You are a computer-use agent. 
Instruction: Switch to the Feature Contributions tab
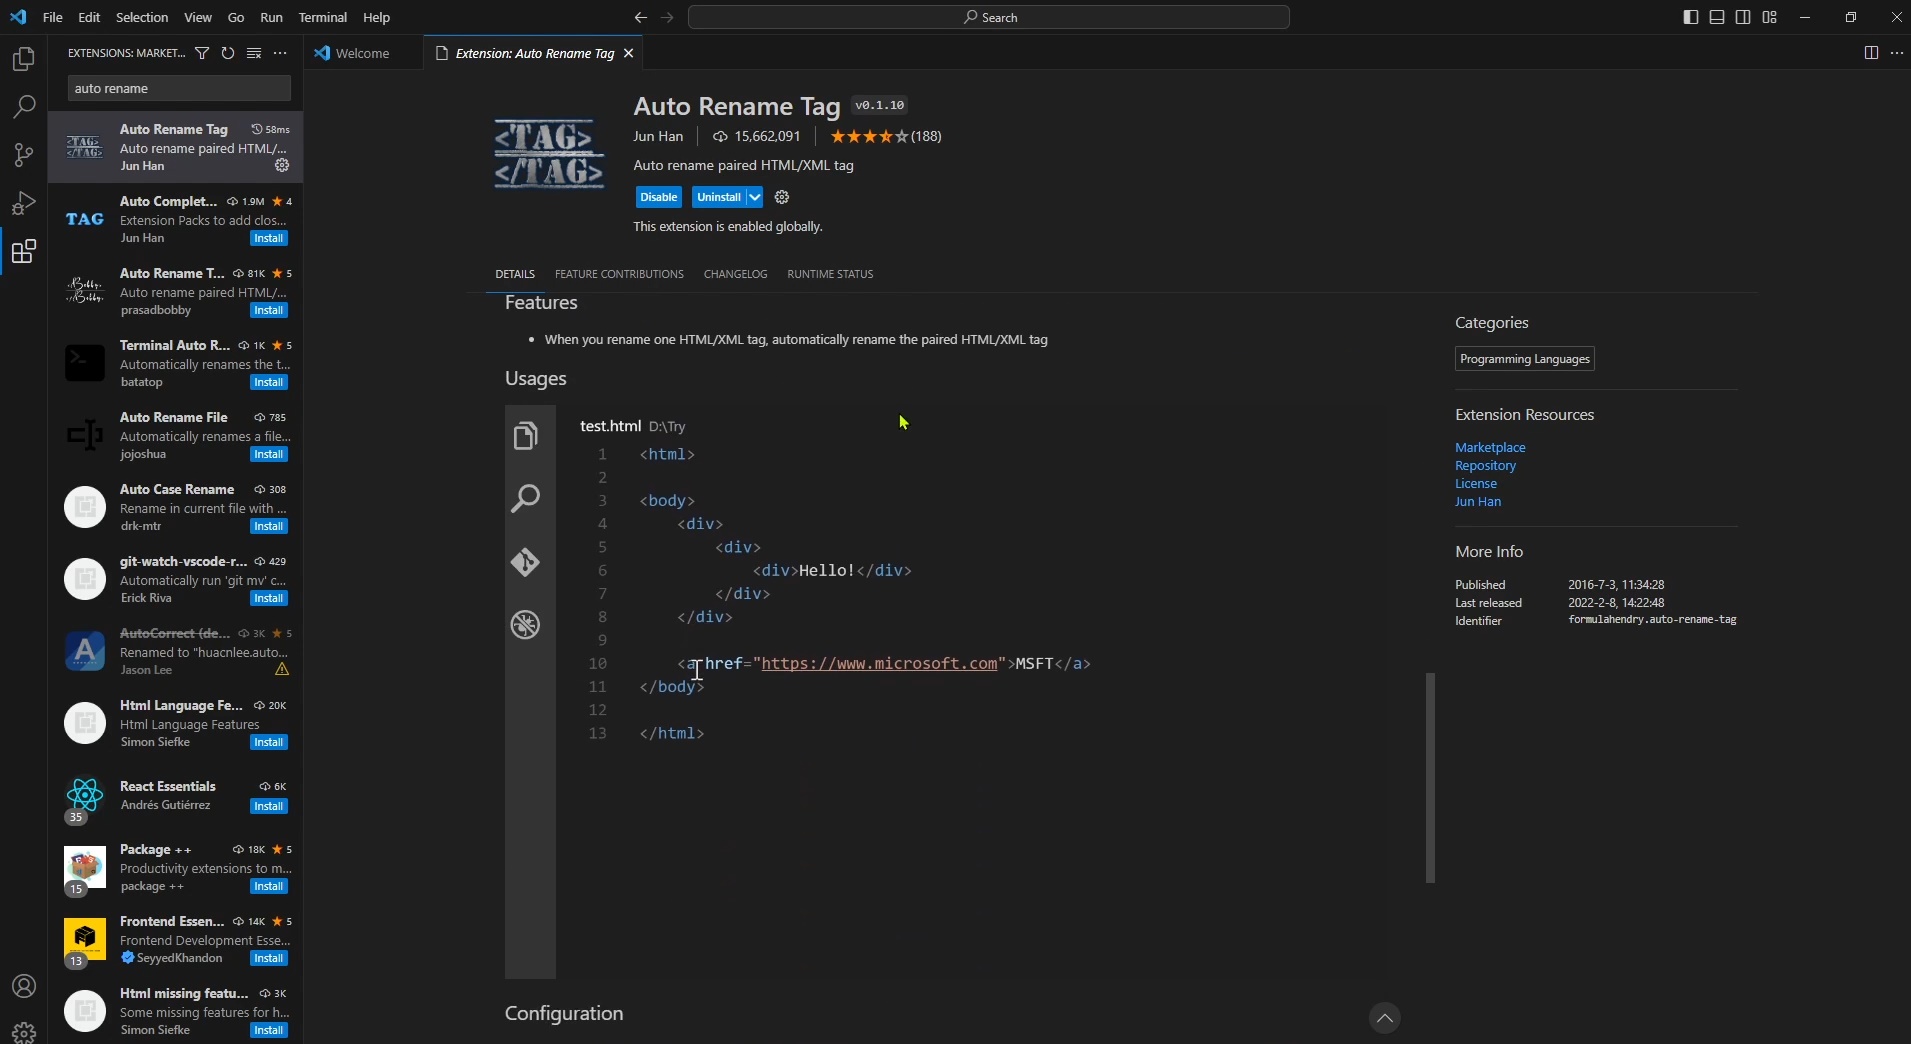point(619,274)
